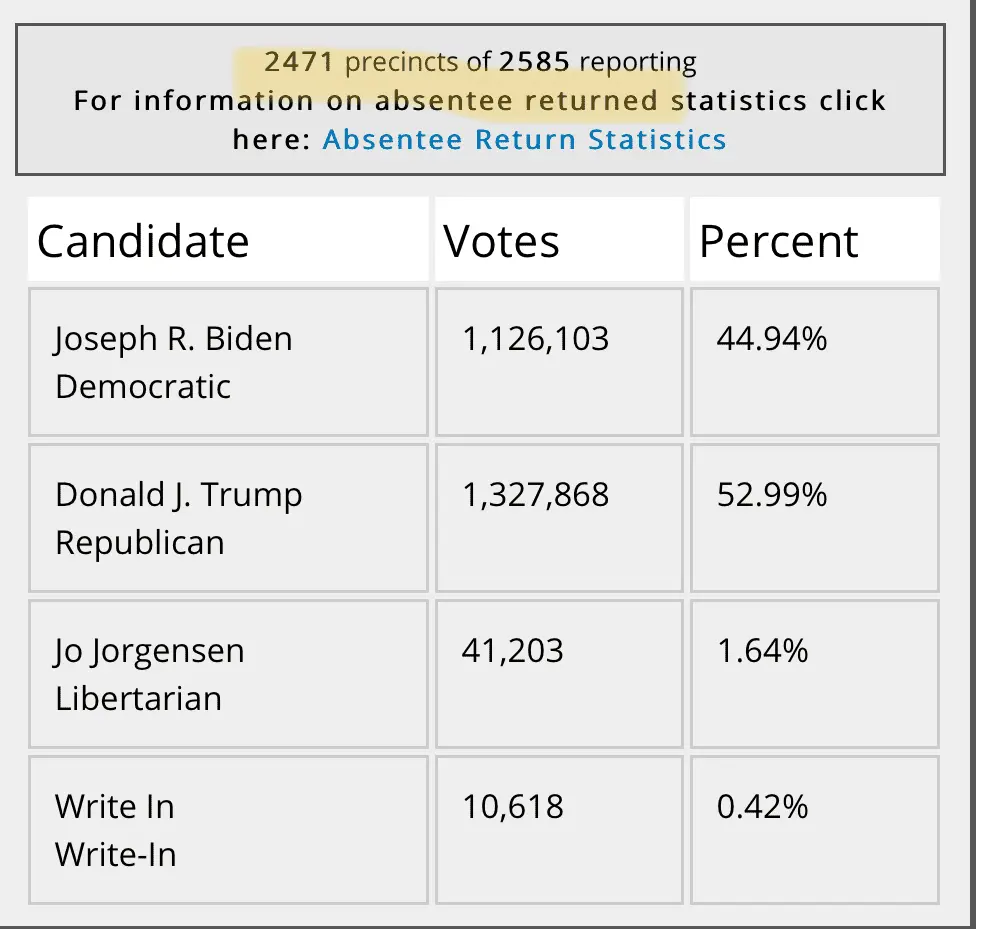Click Trump's vote count 1,327,868

(x=535, y=495)
